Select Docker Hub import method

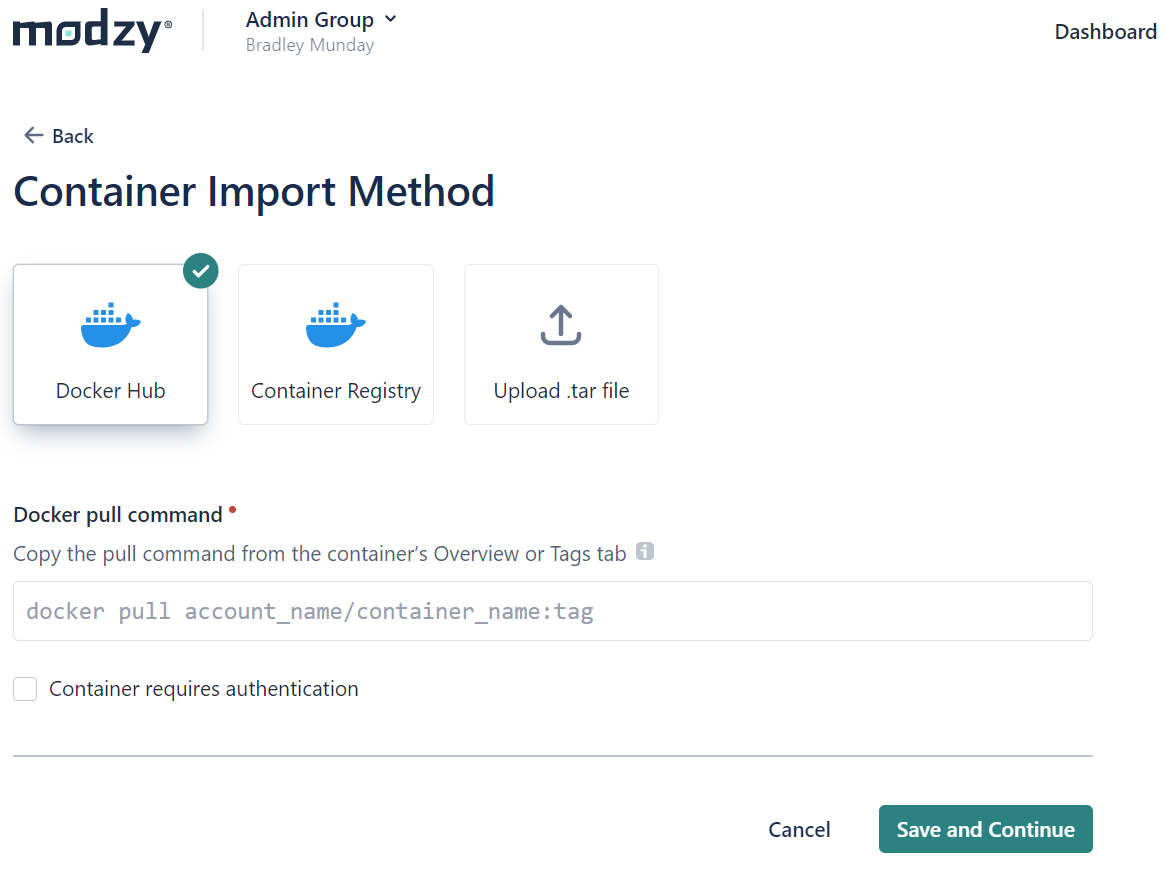110,345
